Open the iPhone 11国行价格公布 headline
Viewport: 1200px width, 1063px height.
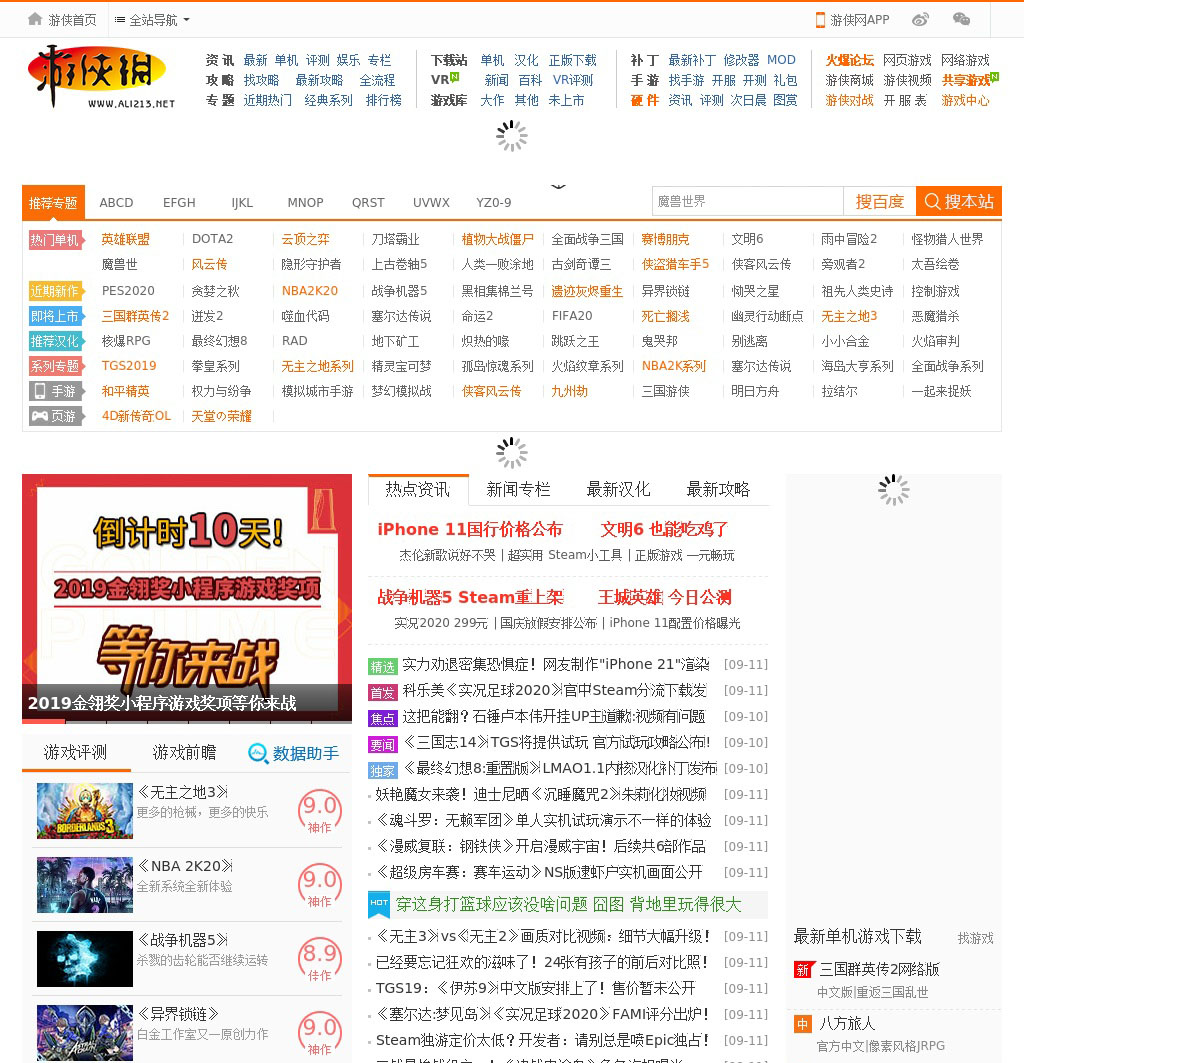tap(470, 529)
